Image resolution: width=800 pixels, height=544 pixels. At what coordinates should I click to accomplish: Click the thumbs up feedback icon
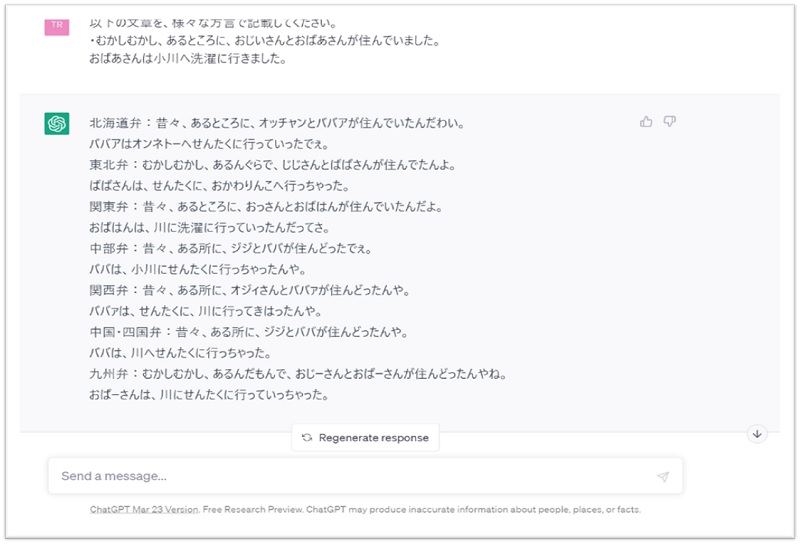(646, 122)
